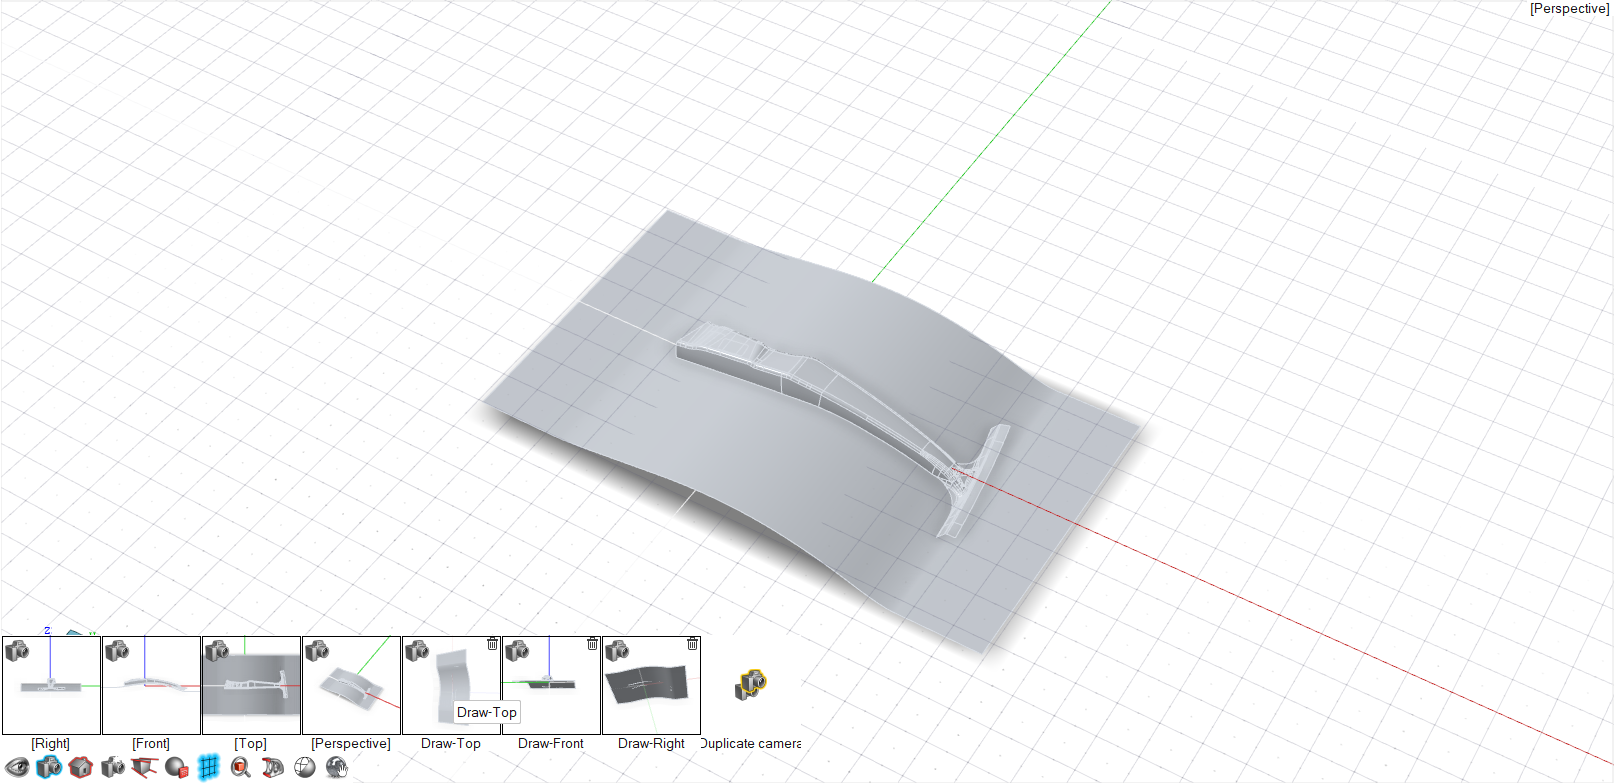Image resolution: width=1614 pixels, height=783 pixels.
Task: Click the [Perspective] viewport label at top right
Action: coord(1568,9)
